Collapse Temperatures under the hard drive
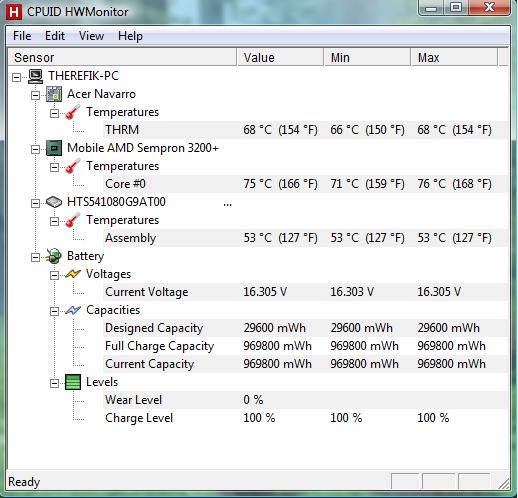Viewport: 518px width, 498px height. [x=54, y=222]
